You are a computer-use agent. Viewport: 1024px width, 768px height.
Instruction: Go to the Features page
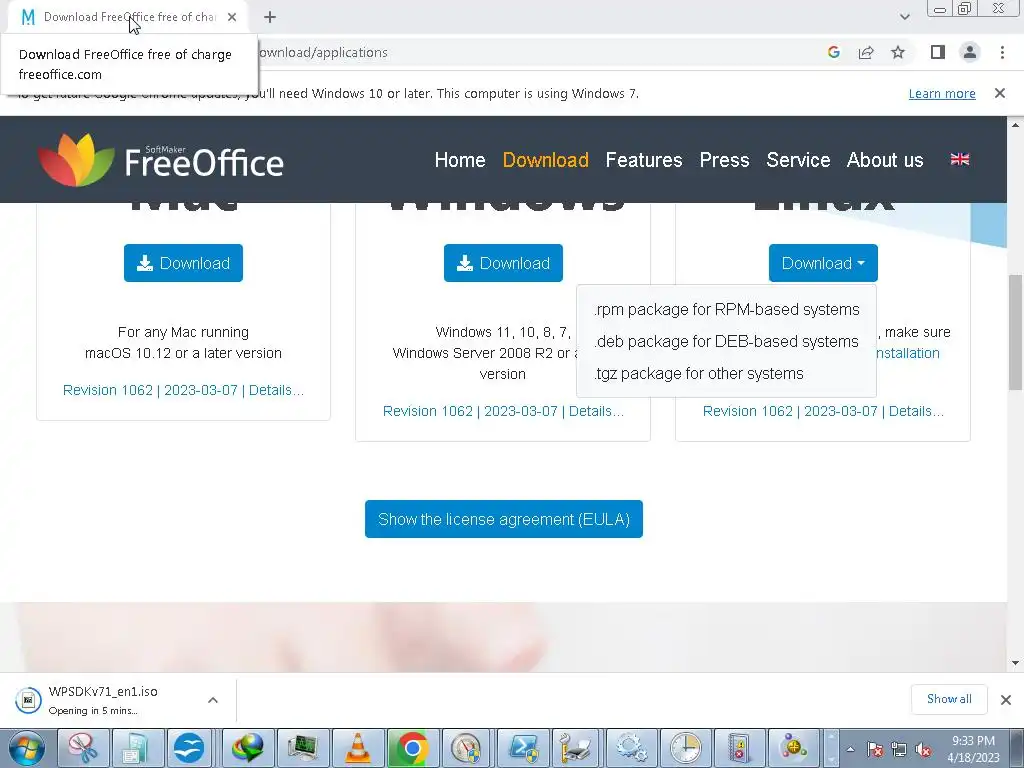pyautogui.click(x=644, y=160)
